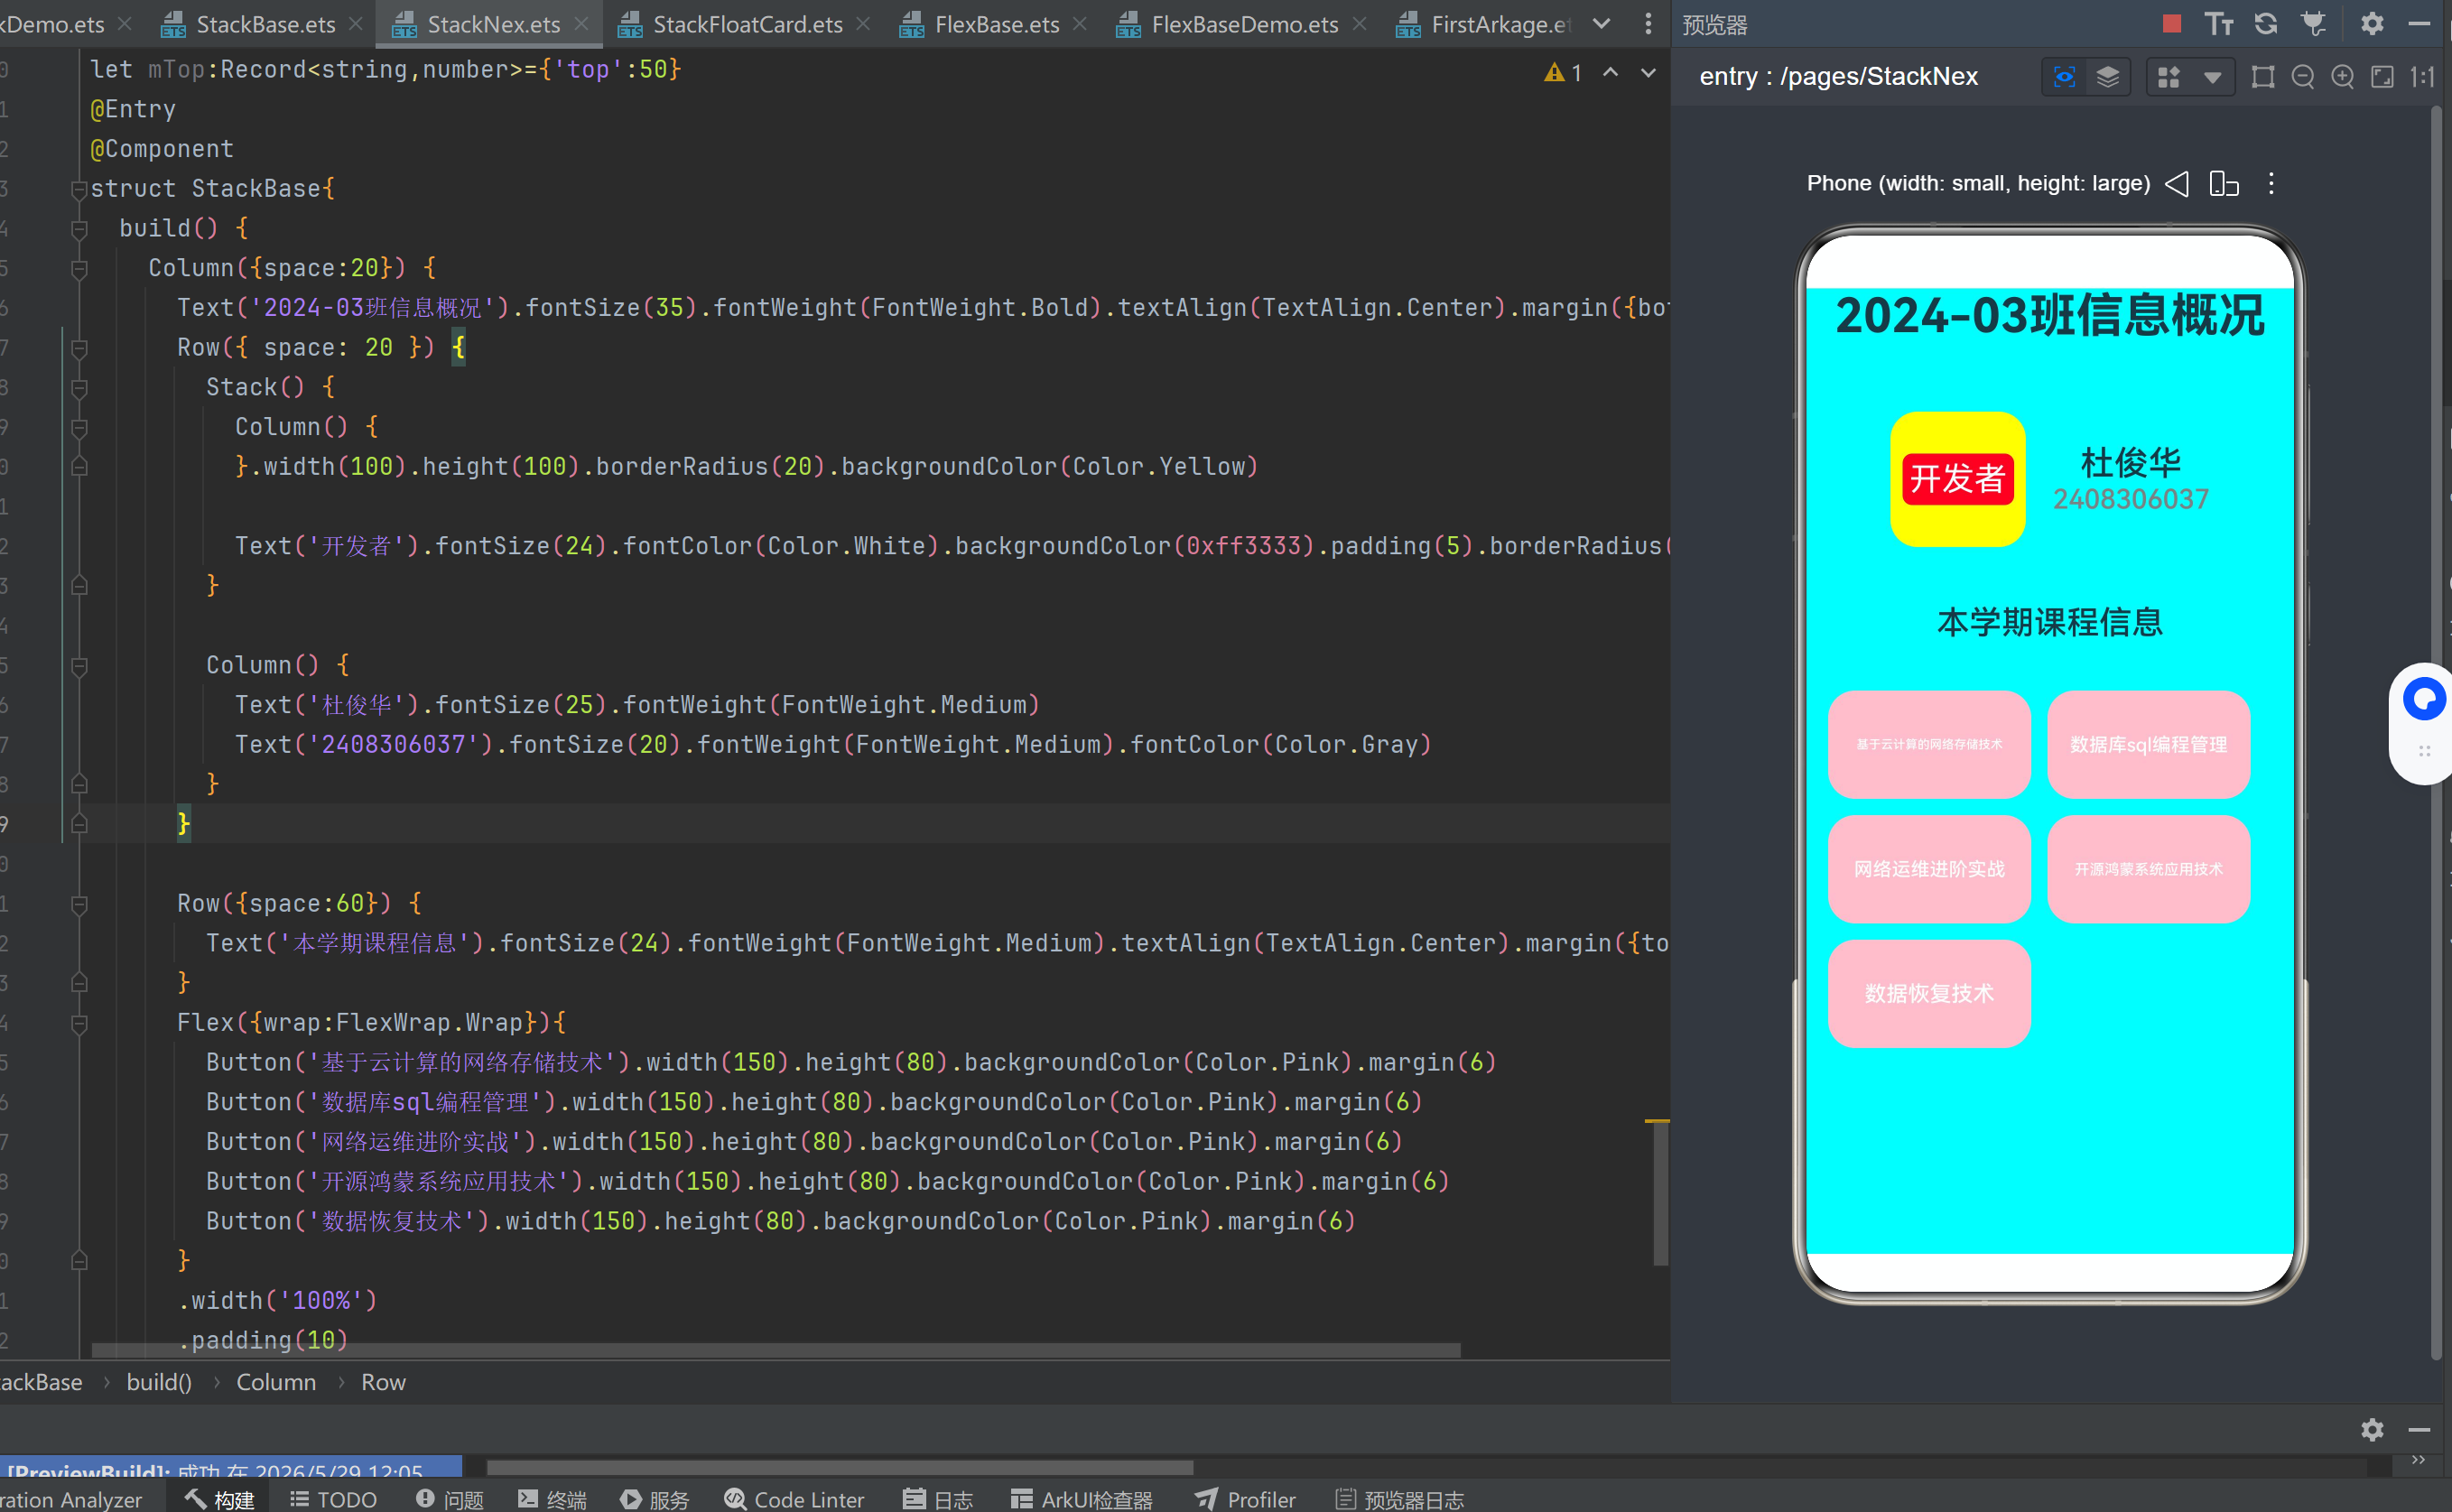Screen dimensions: 2452x1512
Task: Click the multi-device profile grid icon
Action: pos(2168,77)
